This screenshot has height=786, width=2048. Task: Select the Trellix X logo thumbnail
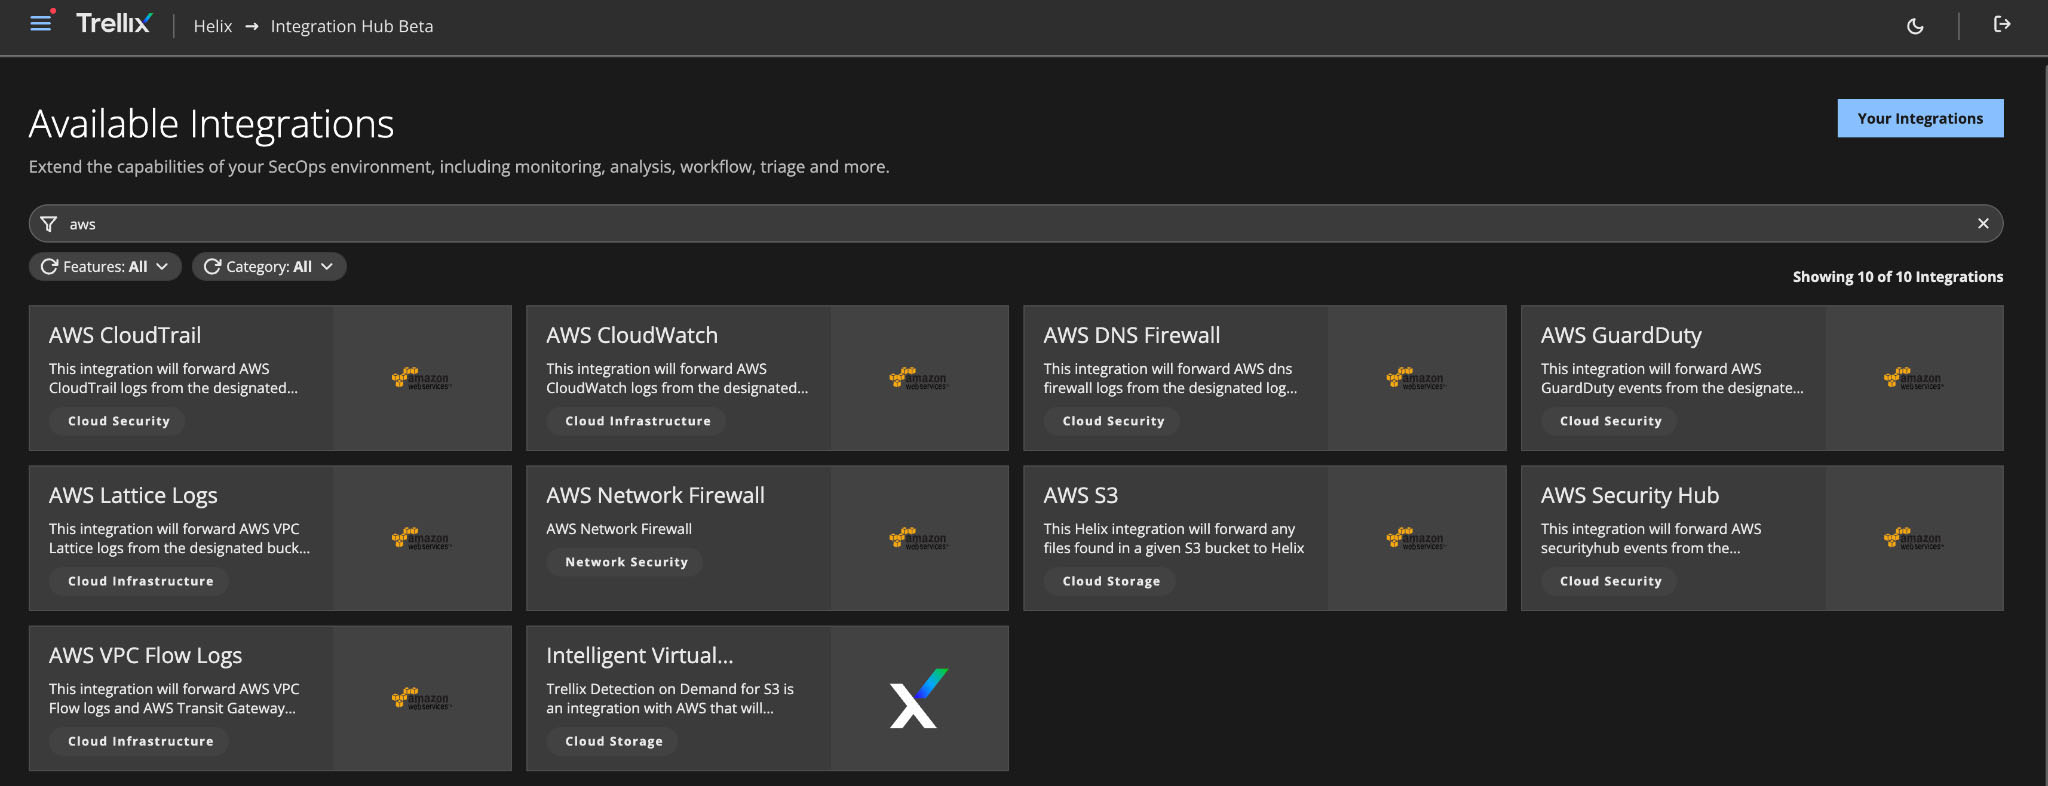coord(918,698)
